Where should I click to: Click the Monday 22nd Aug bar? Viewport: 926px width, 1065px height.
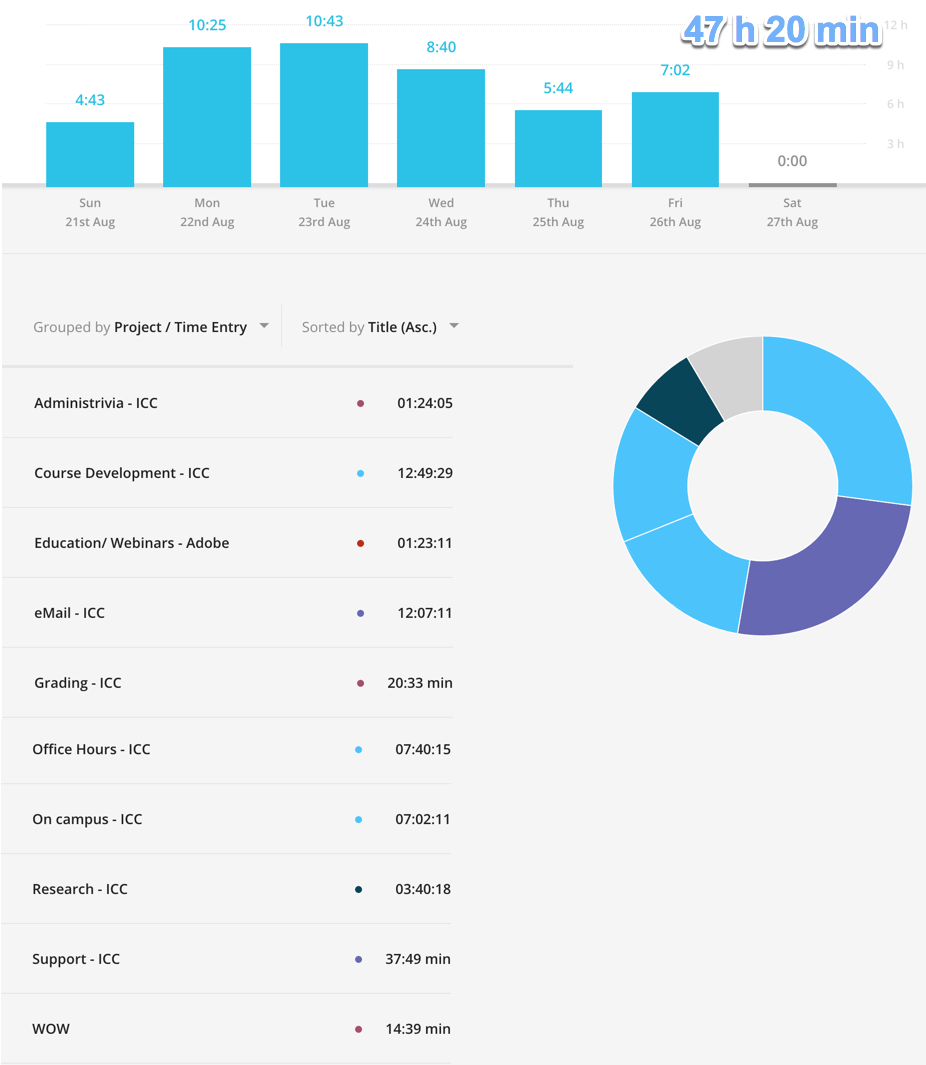207,117
